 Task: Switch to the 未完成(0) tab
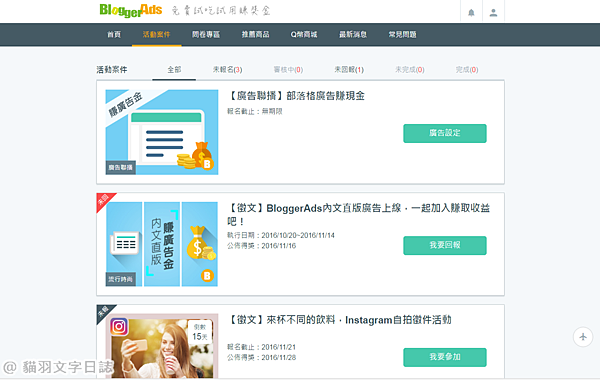[410, 70]
